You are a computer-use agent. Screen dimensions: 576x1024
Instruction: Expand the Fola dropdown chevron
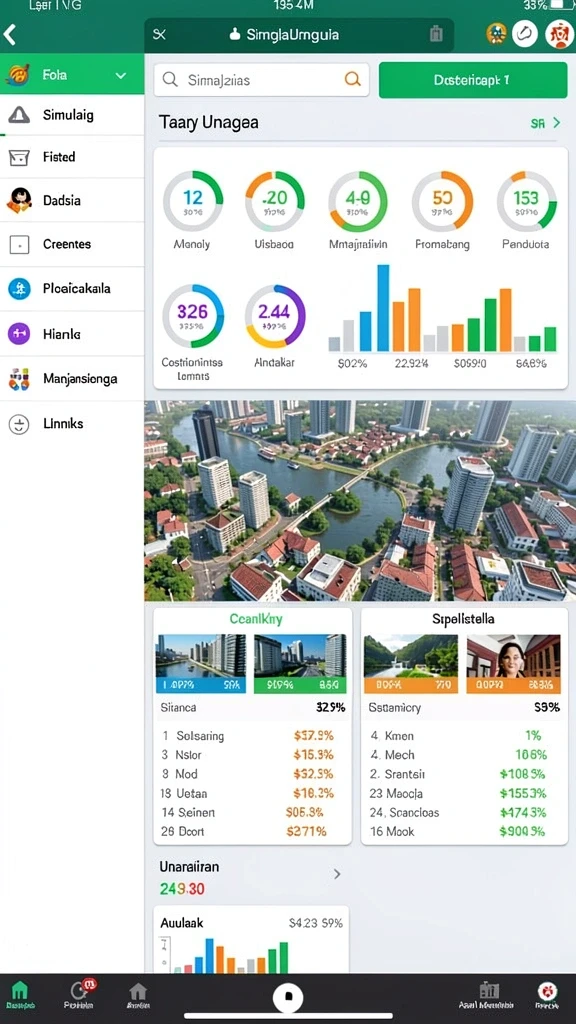121,75
